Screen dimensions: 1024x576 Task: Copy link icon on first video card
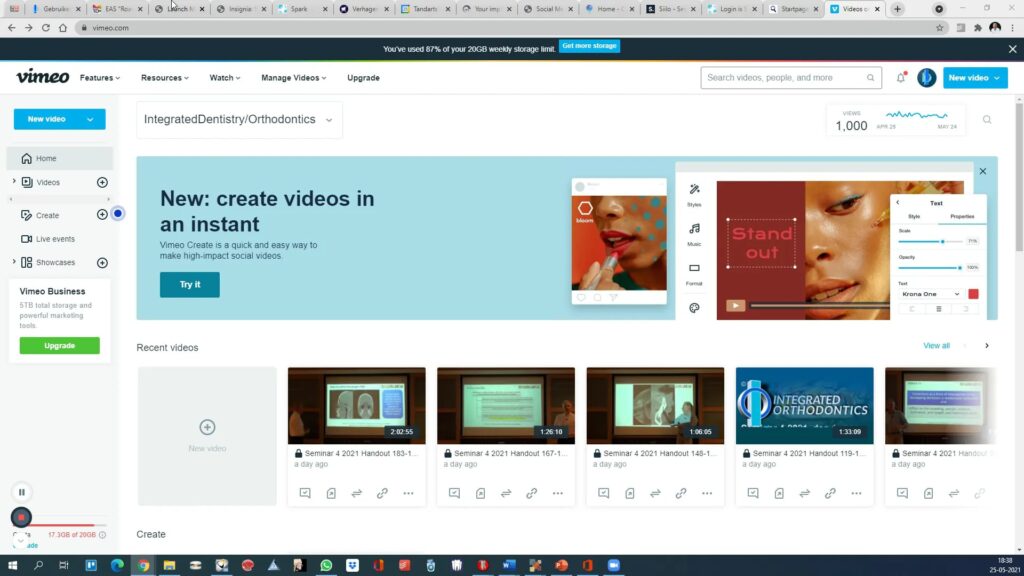point(382,493)
